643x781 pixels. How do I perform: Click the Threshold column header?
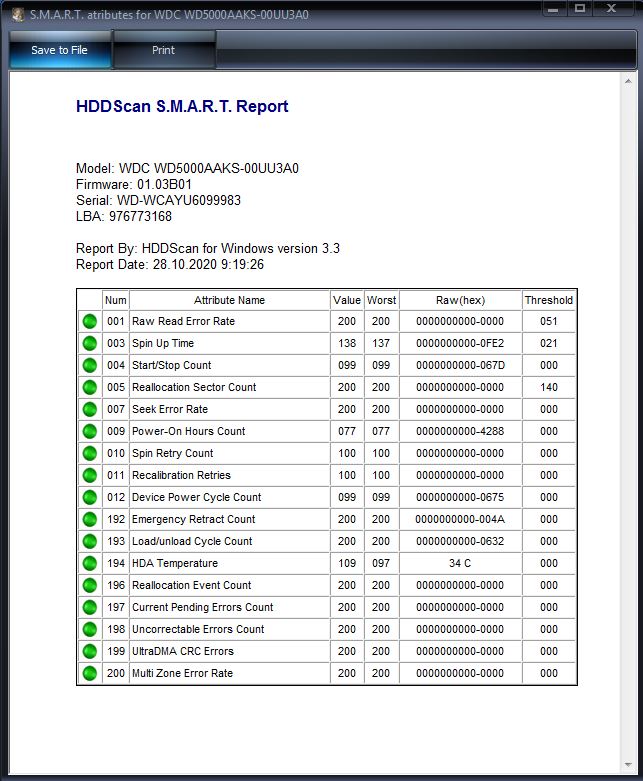[x=549, y=300]
